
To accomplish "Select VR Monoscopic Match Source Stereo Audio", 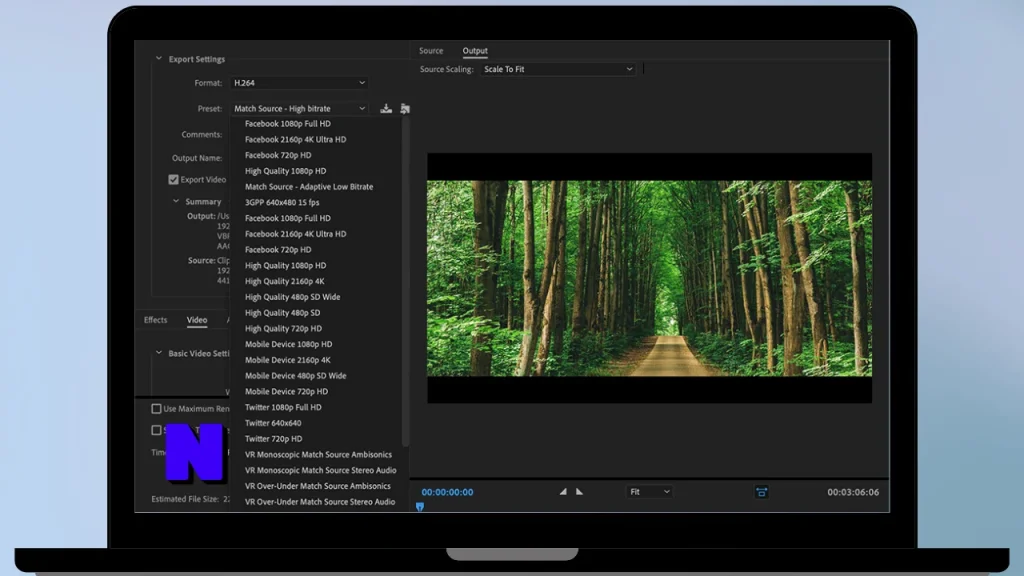I will tap(320, 470).
